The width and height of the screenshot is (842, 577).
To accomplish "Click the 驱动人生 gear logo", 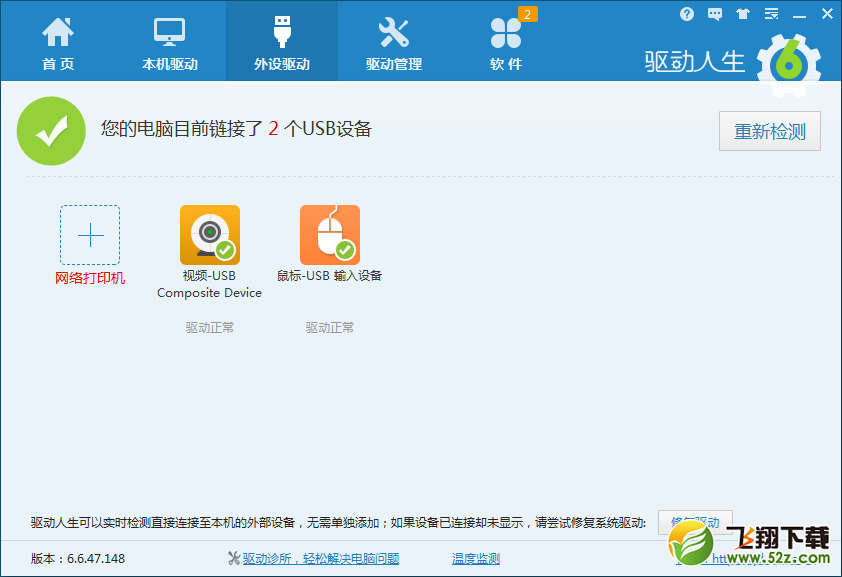I will point(788,65).
